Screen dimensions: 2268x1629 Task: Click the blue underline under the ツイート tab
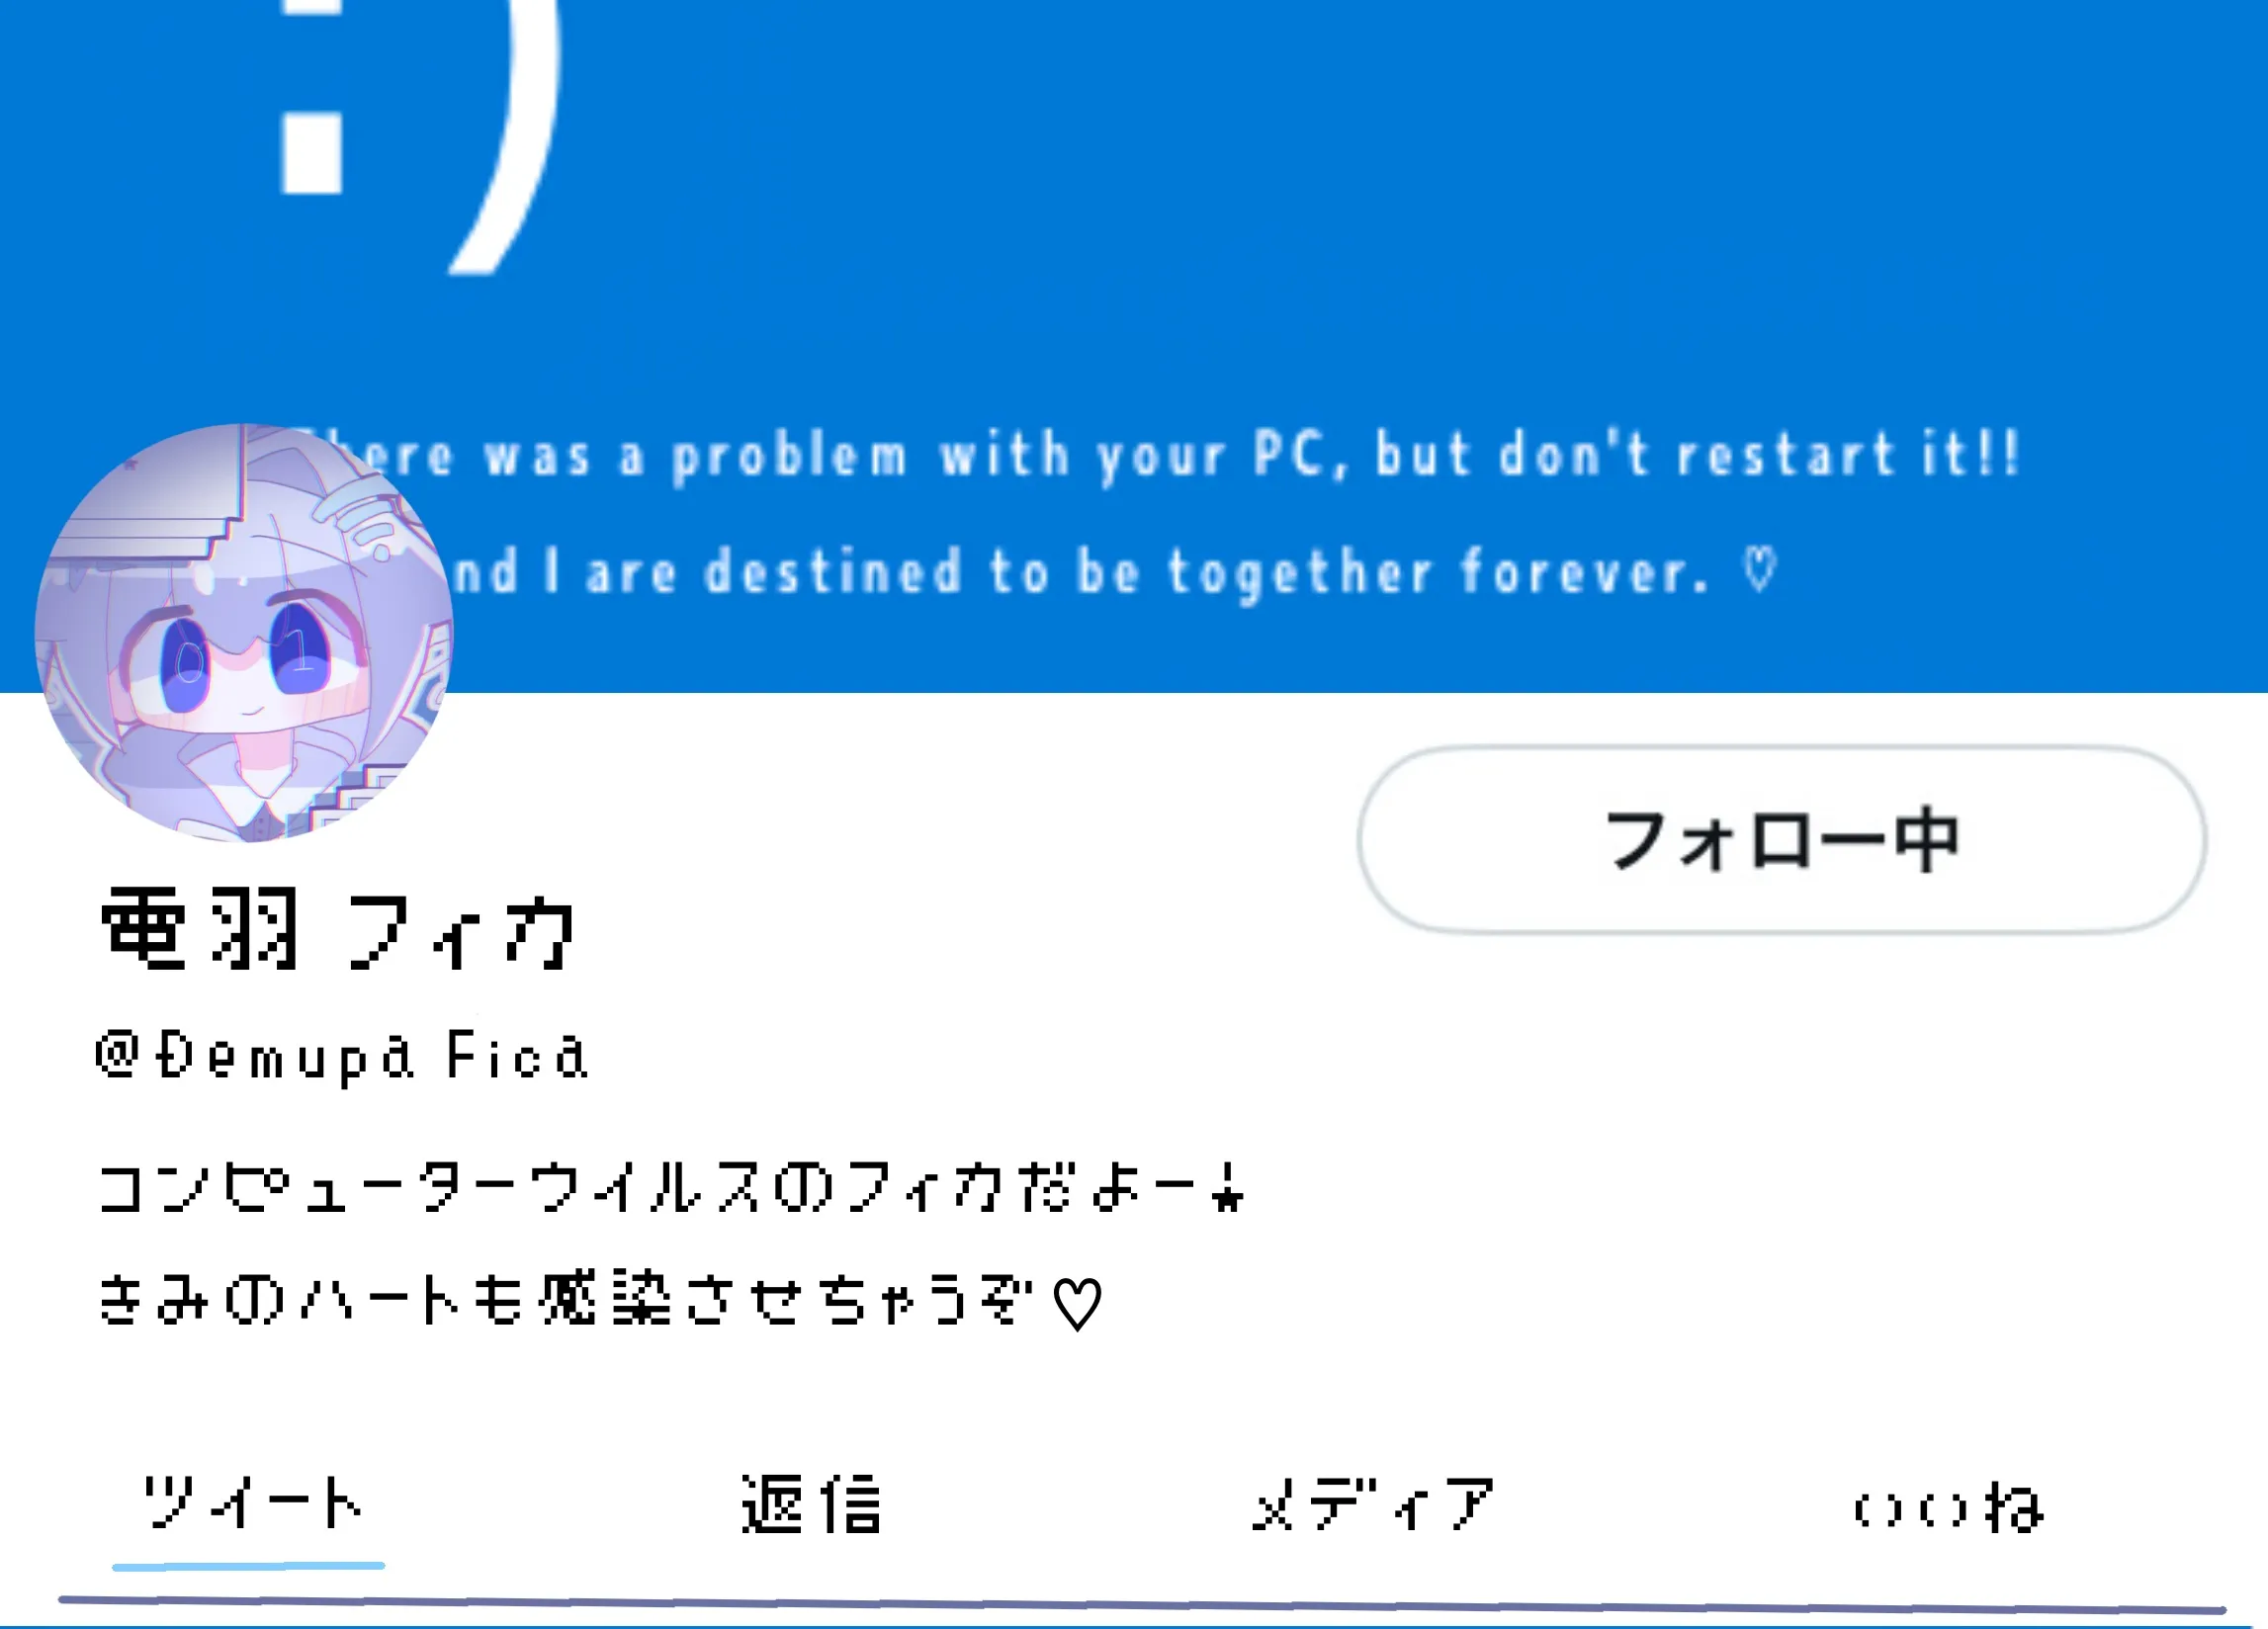click(x=248, y=1566)
